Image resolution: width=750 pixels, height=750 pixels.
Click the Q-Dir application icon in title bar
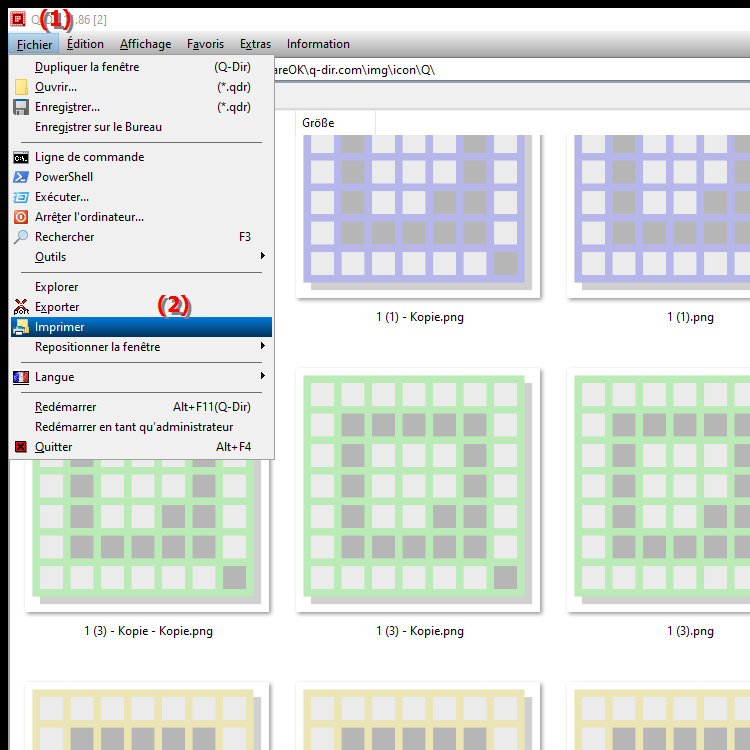[x=18, y=19]
